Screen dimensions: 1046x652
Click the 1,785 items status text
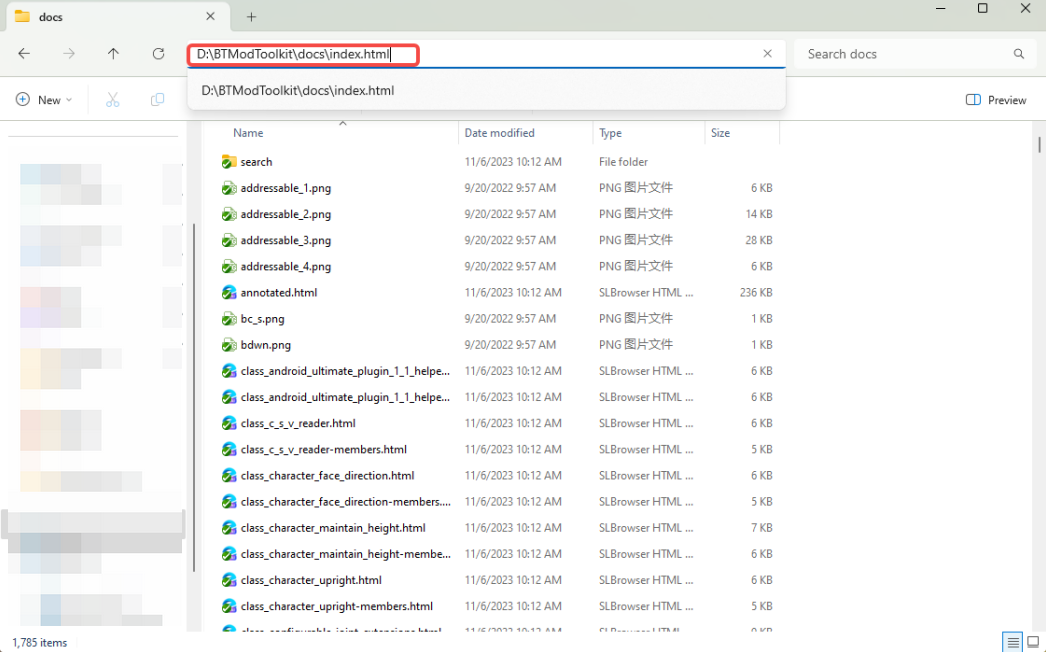pos(40,643)
